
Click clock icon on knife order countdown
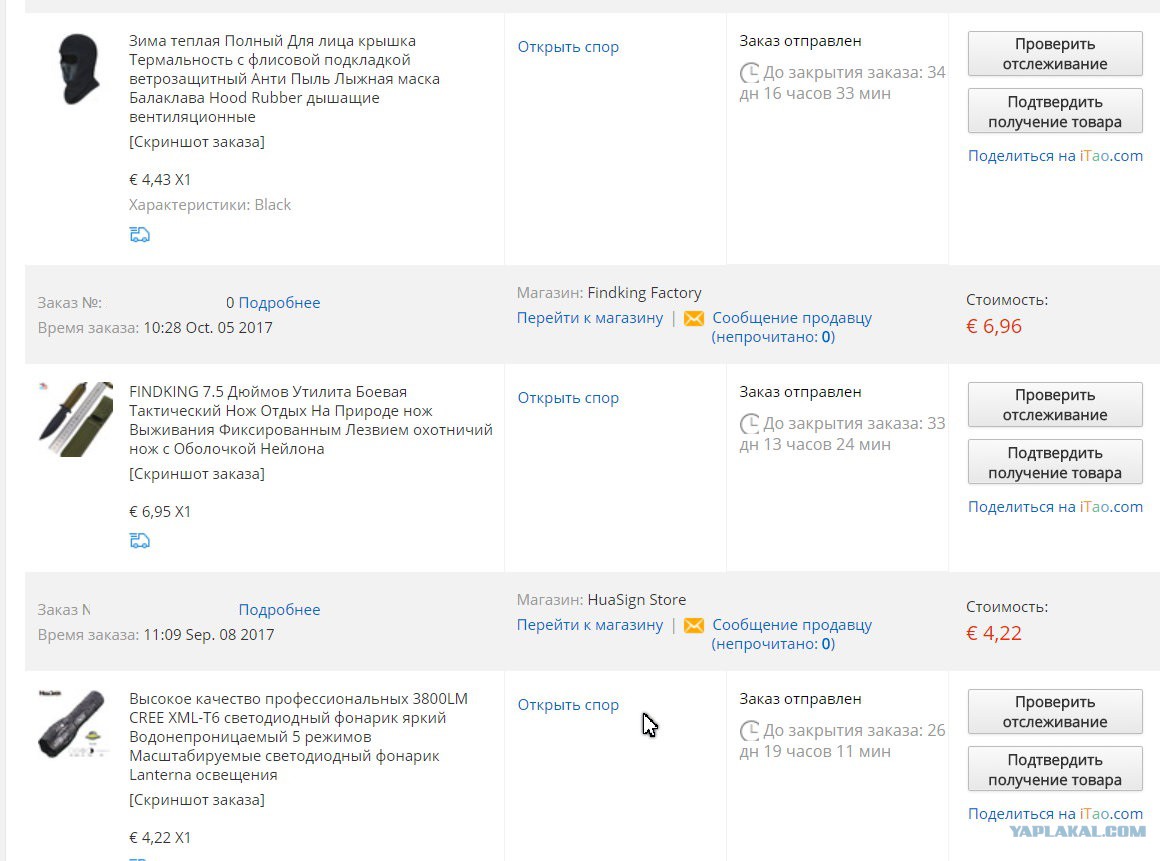pos(749,425)
